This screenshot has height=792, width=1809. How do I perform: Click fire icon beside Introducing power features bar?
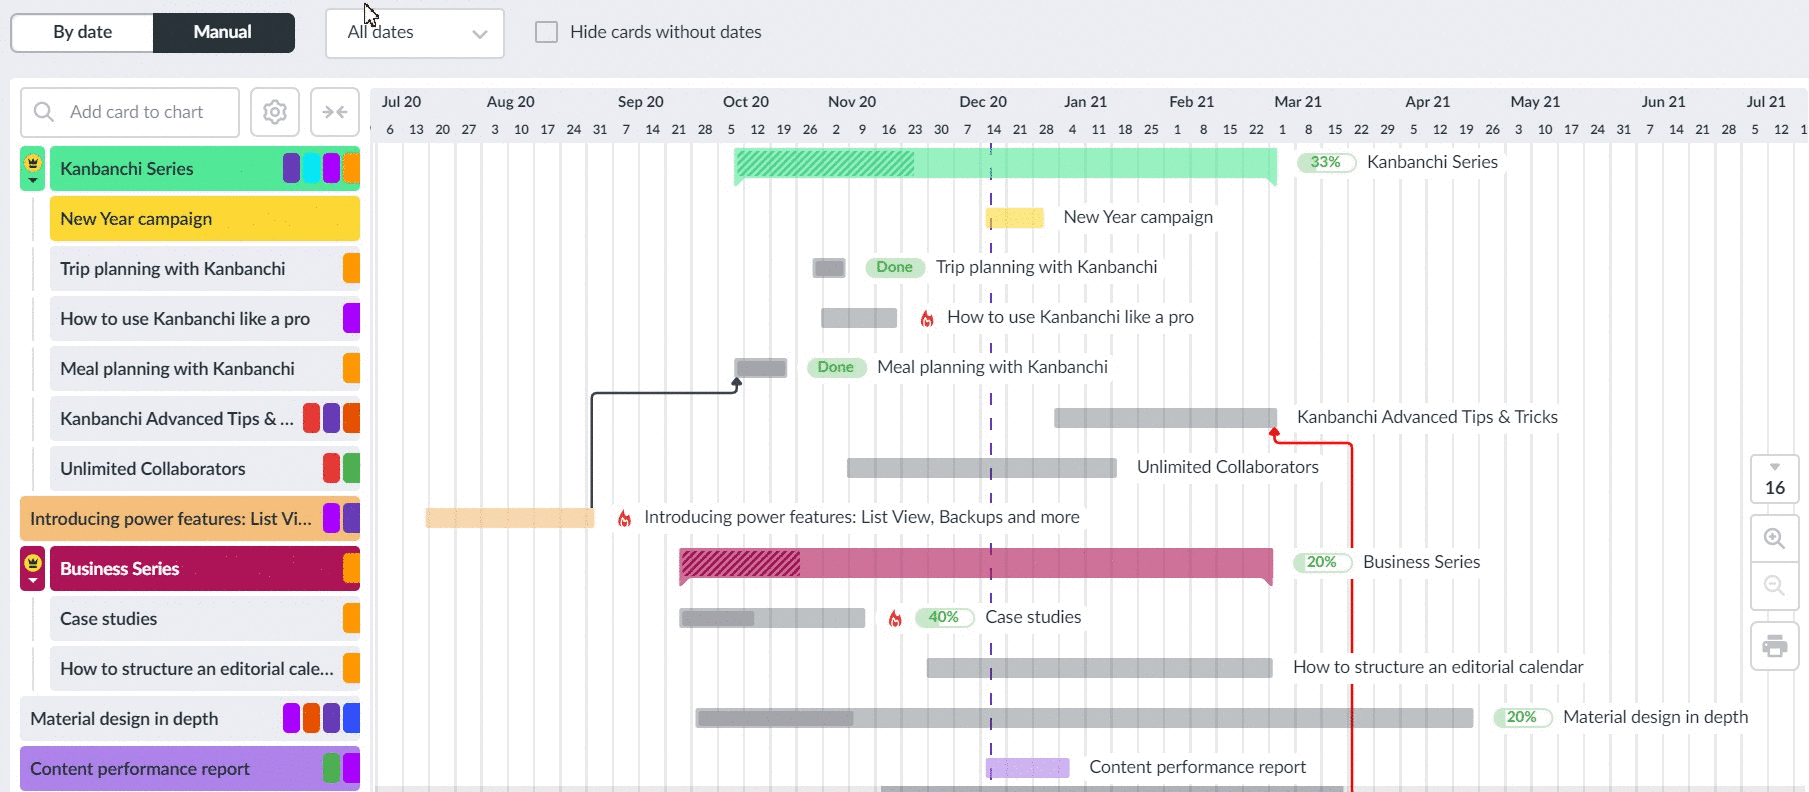pos(624,518)
